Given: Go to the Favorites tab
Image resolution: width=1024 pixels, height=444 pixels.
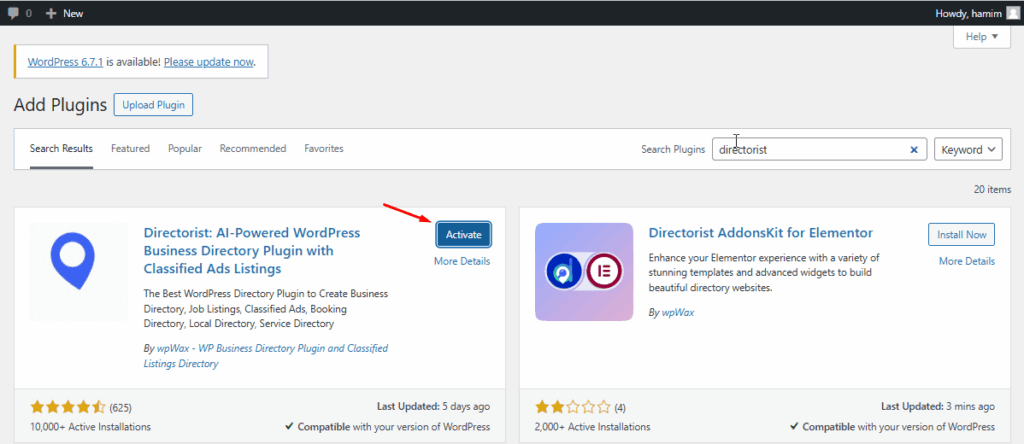Looking at the screenshot, I should [323, 149].
